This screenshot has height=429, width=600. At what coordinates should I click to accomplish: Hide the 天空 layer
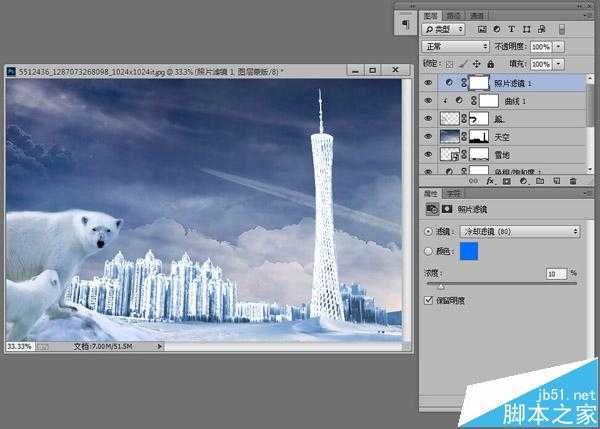(x=428, y=136)
